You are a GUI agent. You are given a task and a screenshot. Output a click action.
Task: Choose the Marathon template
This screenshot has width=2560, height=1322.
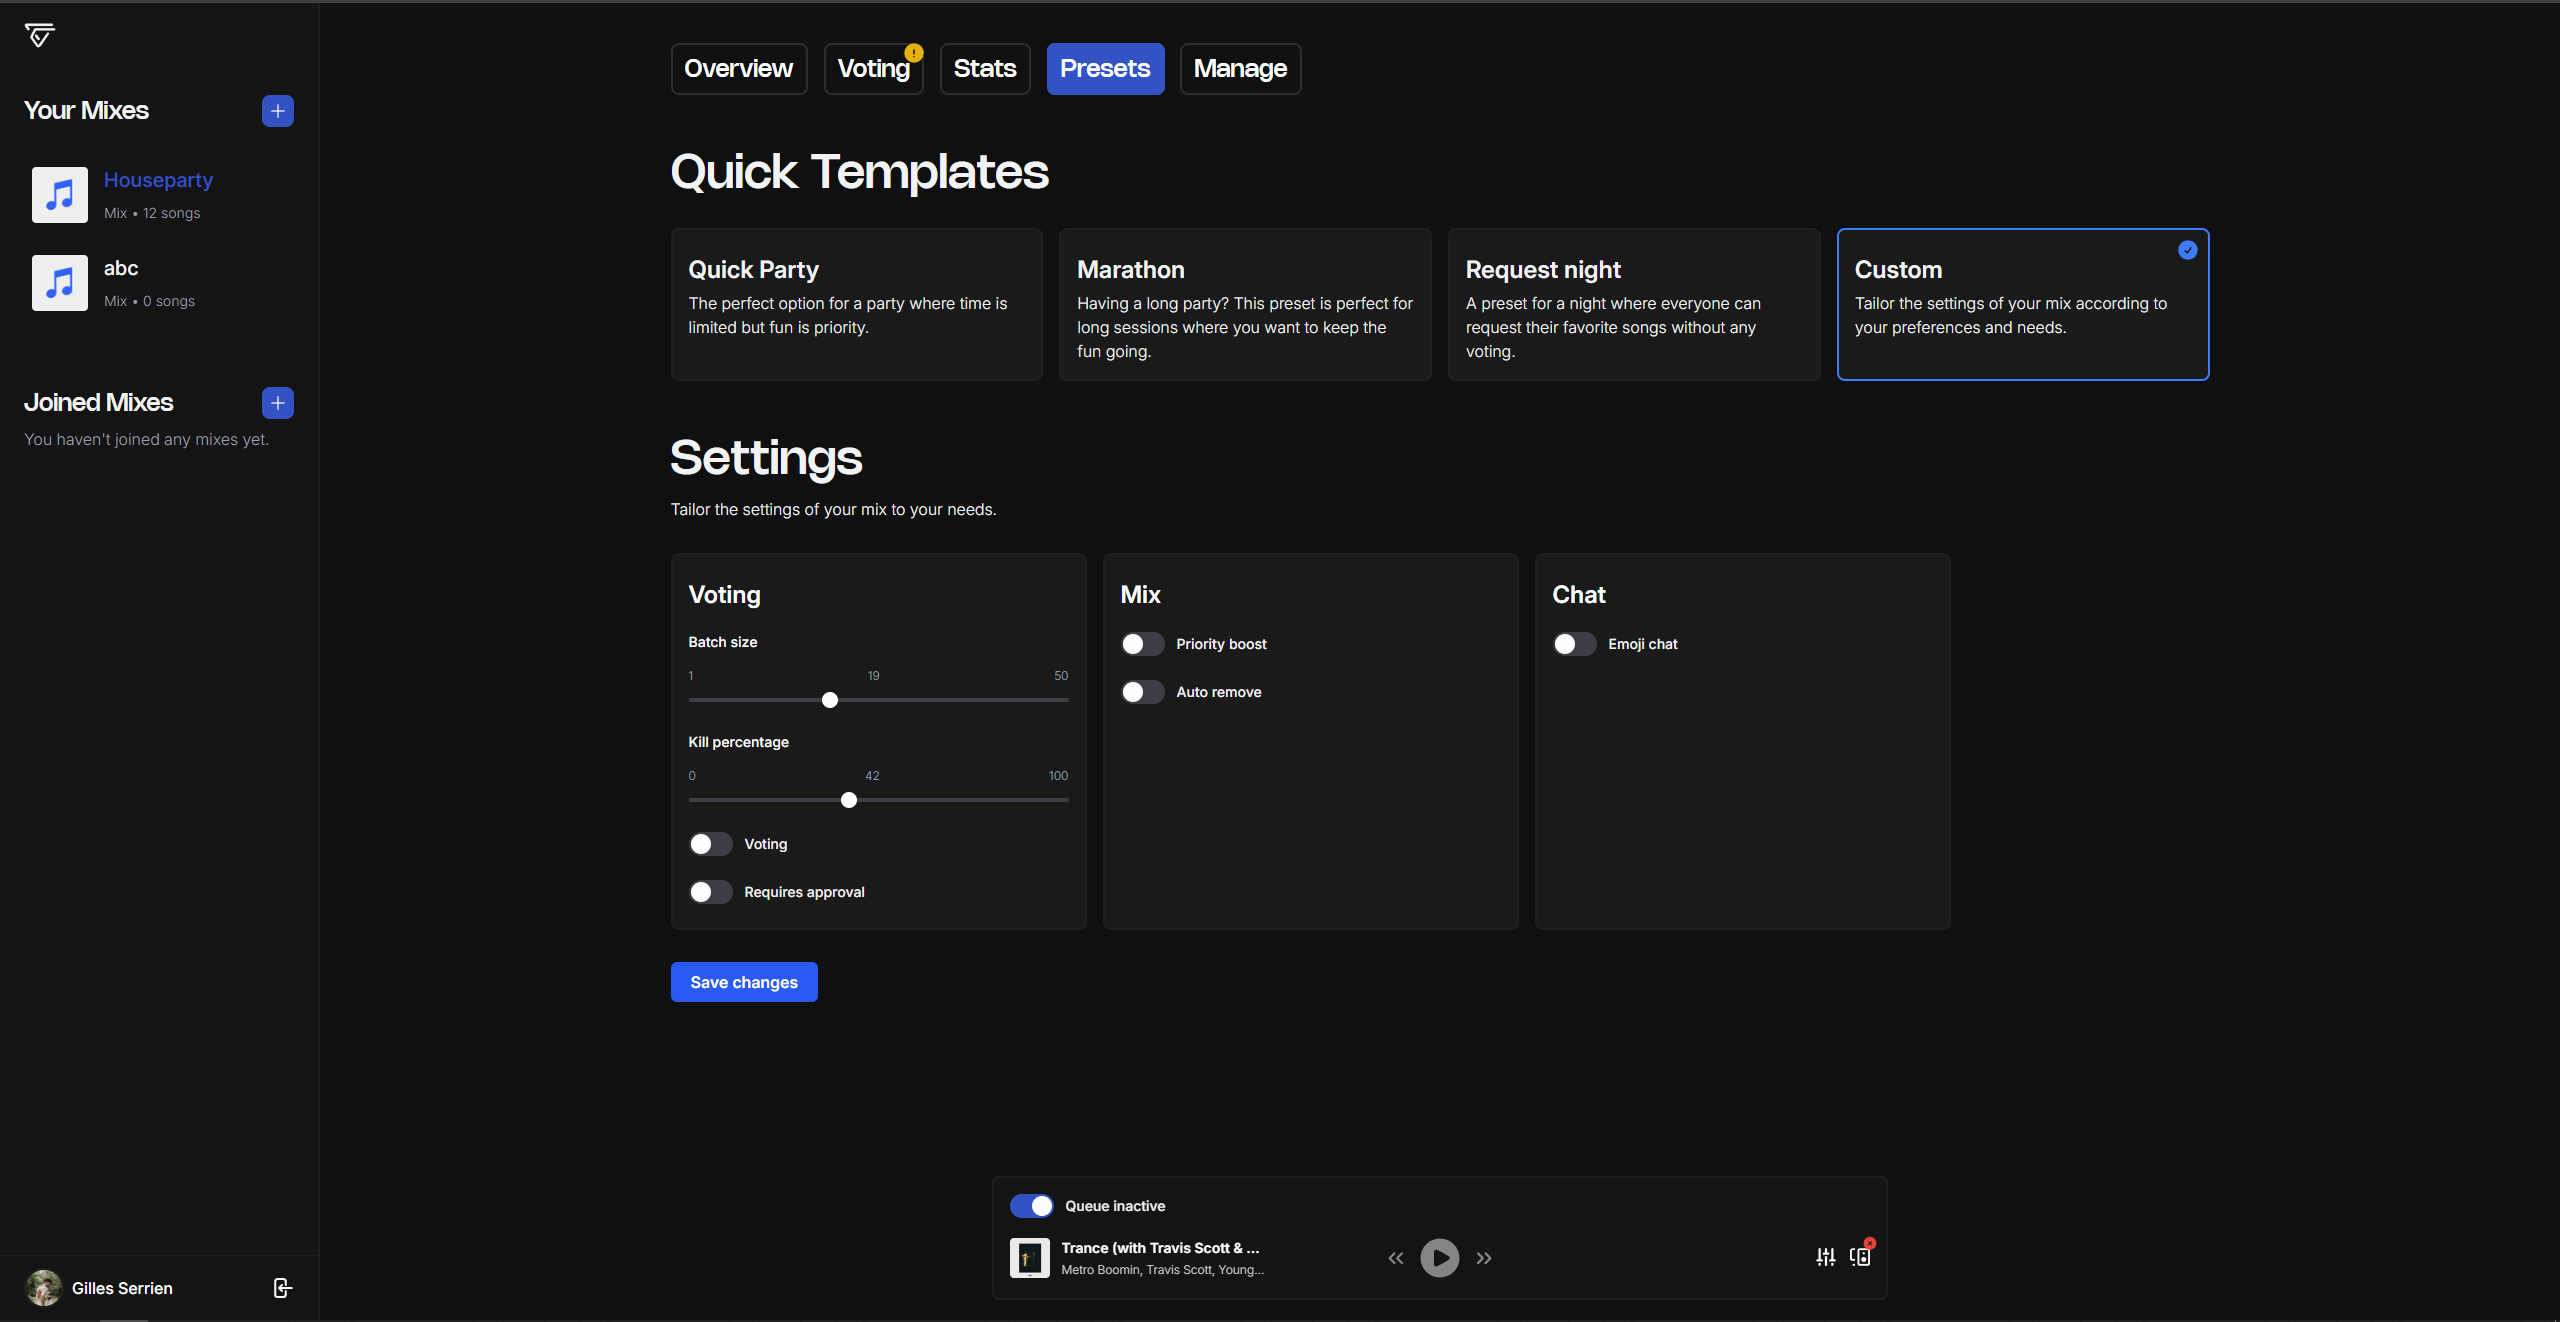coord(1245,304)
